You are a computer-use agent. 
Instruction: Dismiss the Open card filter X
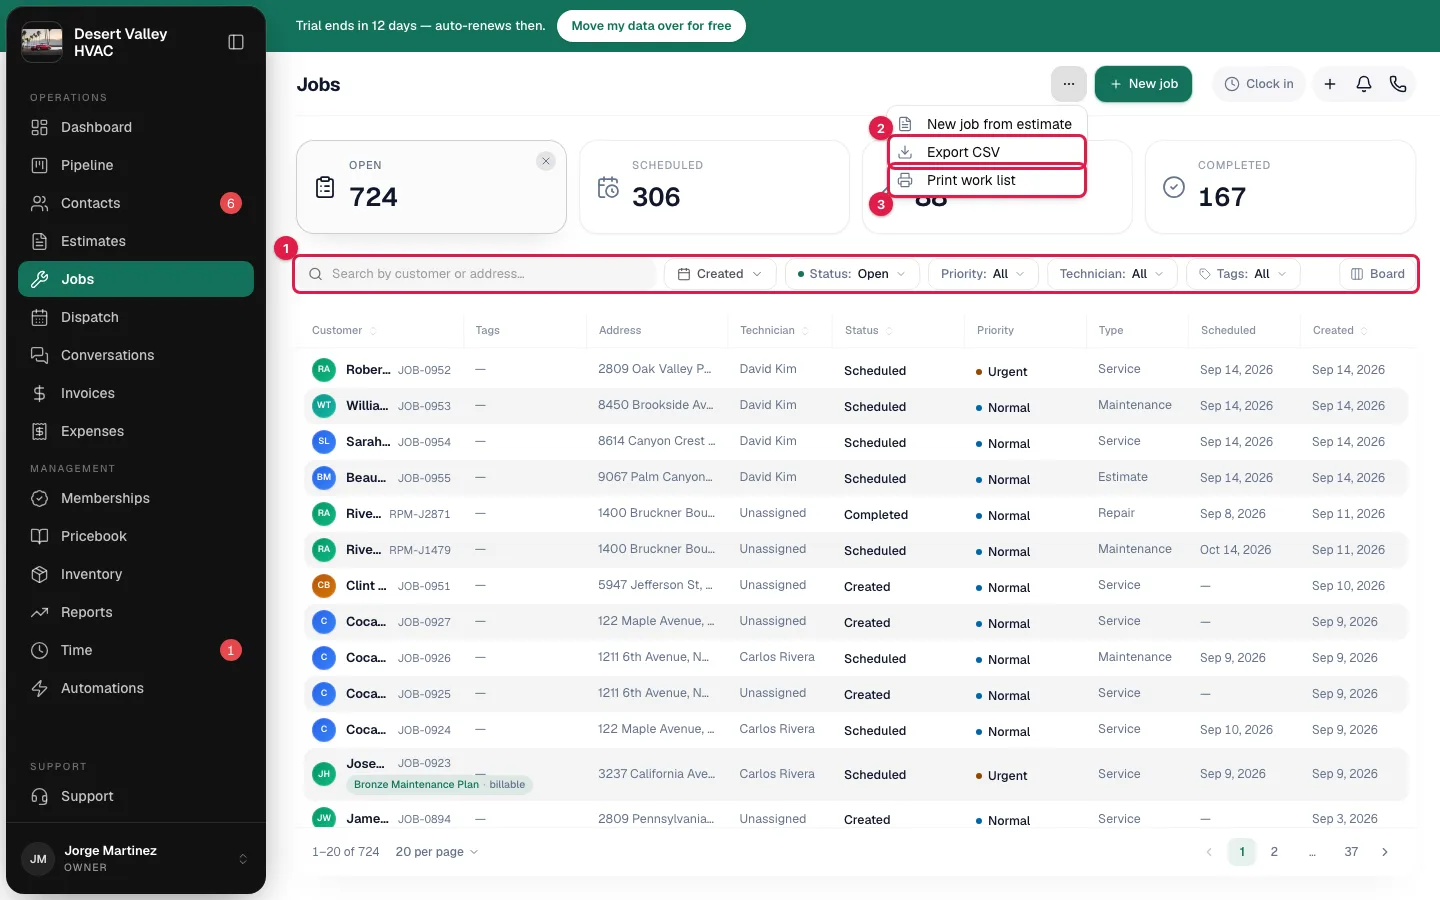545,161
